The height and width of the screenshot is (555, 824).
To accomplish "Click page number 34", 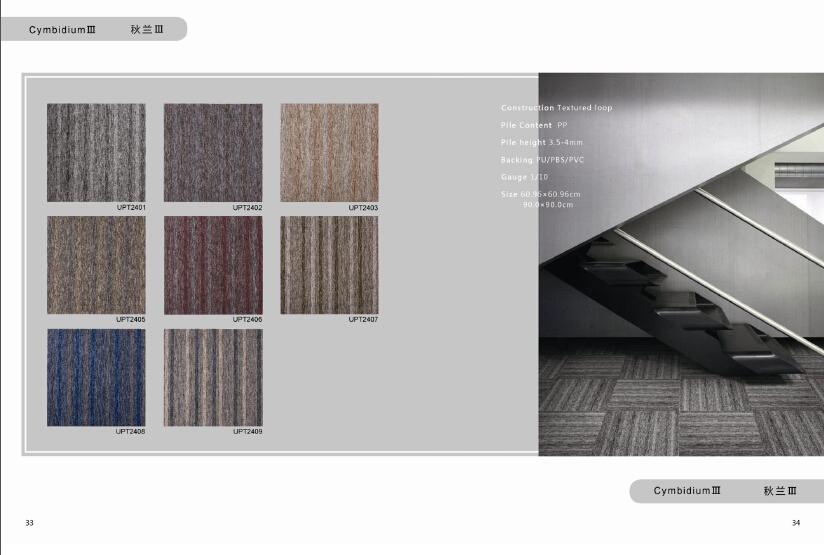I will [796, 523].
